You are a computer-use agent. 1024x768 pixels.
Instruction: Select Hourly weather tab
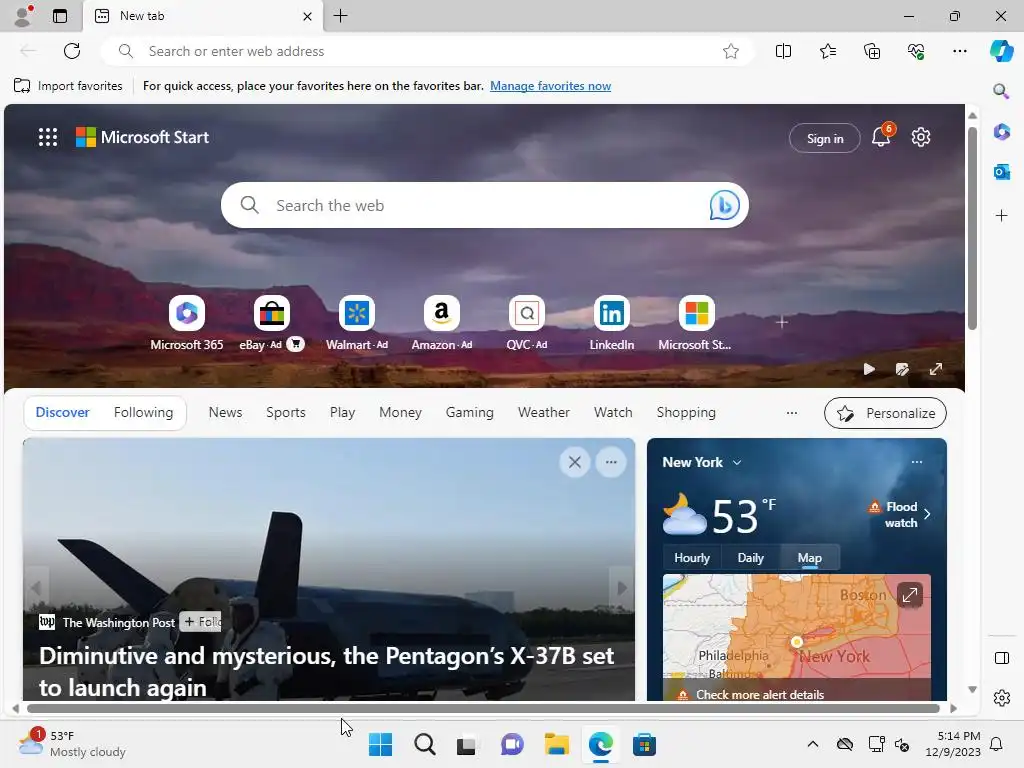692,558
